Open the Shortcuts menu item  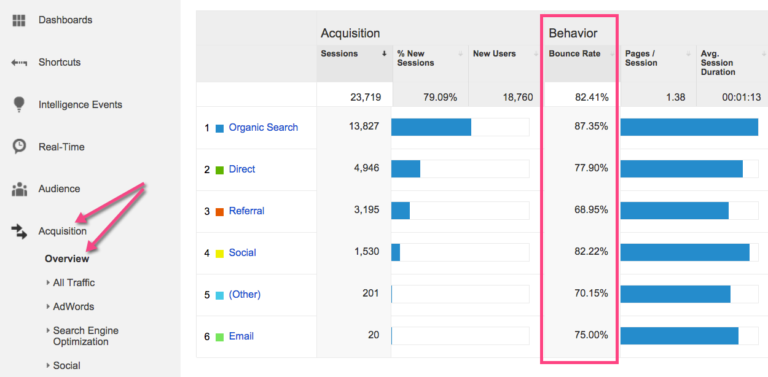pyautogui.click(x=59, y=62)
